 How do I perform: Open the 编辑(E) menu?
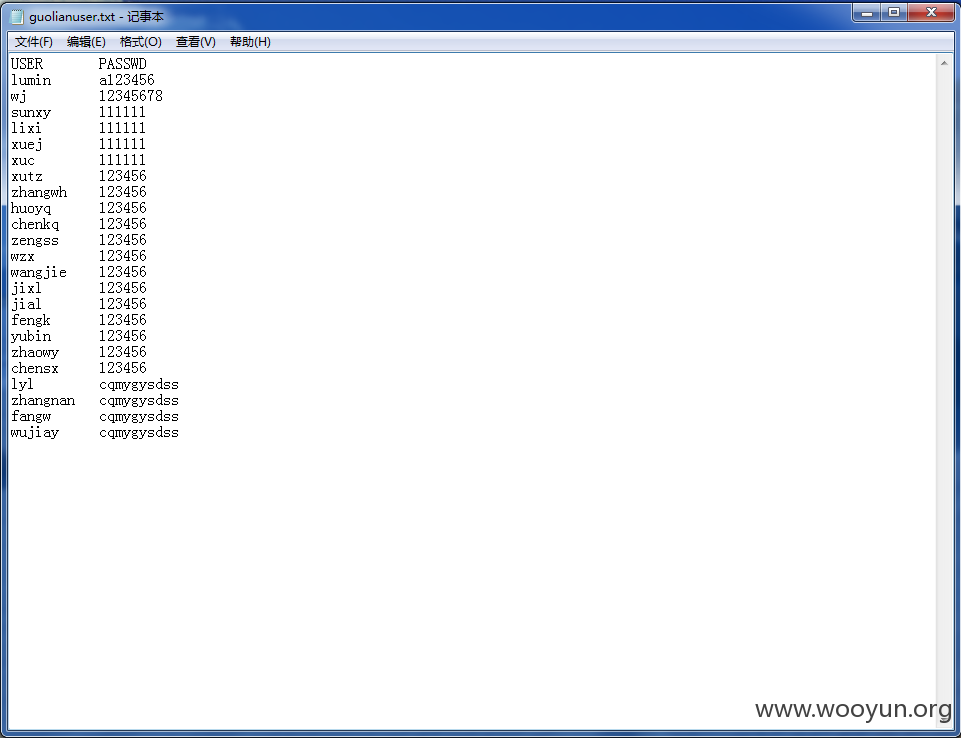pos(86,42)
